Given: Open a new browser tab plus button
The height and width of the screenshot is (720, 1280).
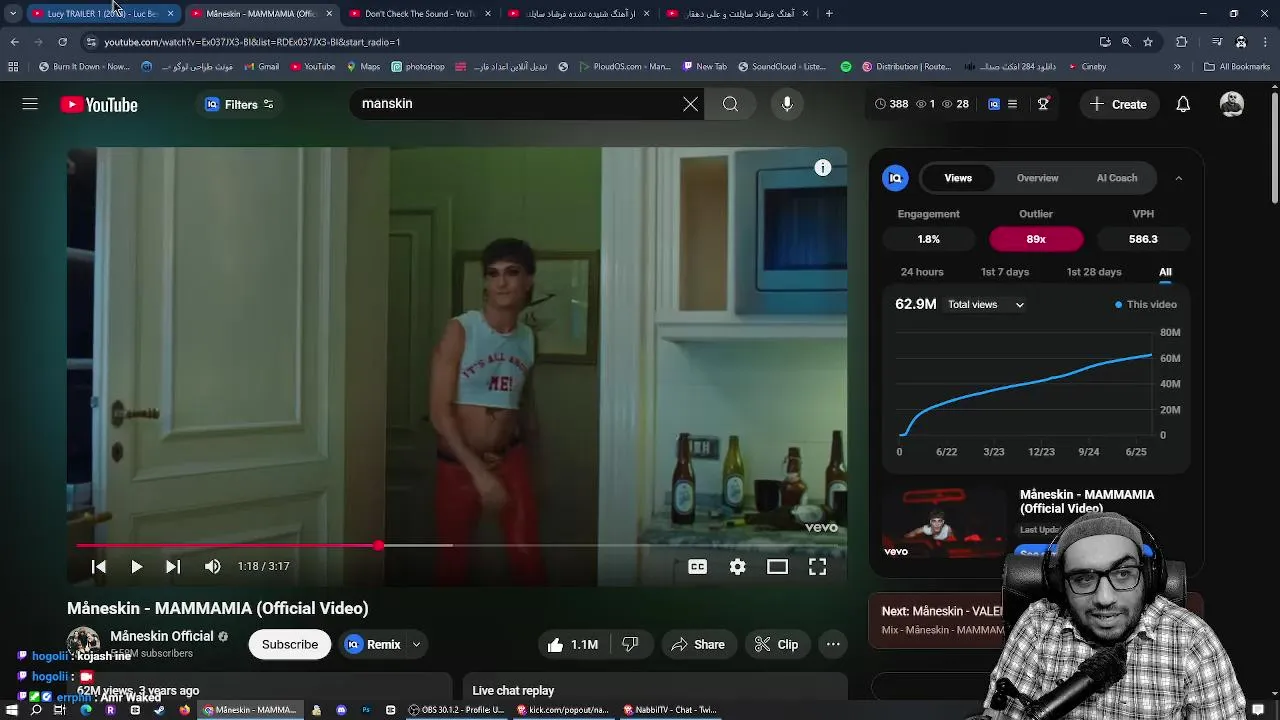Looking at the screenshot, I should (829, 14).
